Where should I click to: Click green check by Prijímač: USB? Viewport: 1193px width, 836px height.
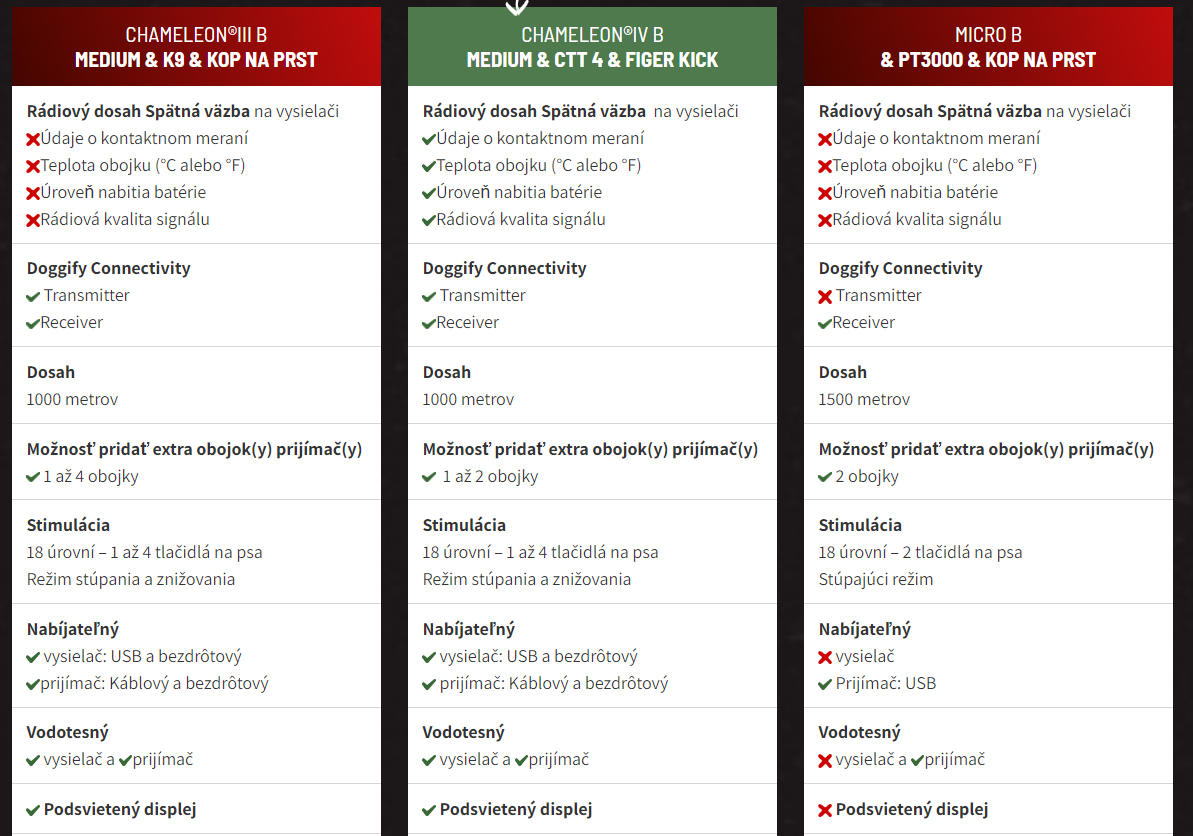coord(825,684)
